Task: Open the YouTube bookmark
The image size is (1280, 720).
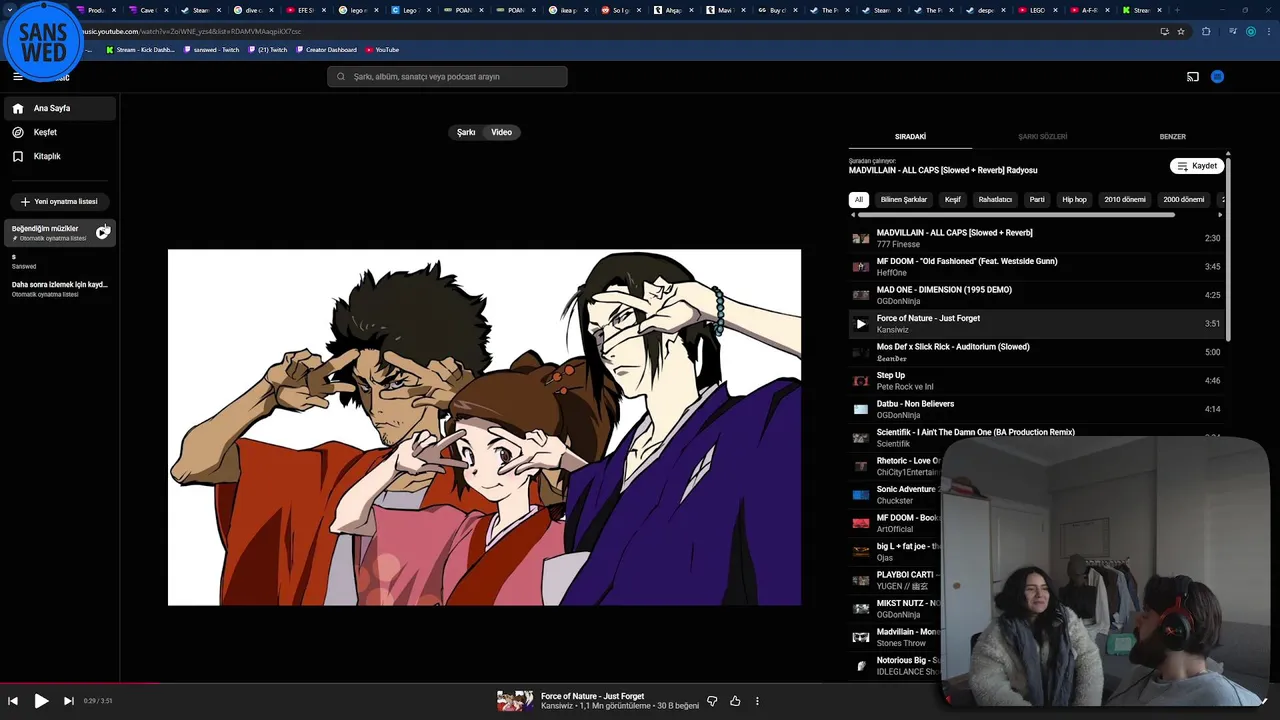Action: (x=382, y=49)
